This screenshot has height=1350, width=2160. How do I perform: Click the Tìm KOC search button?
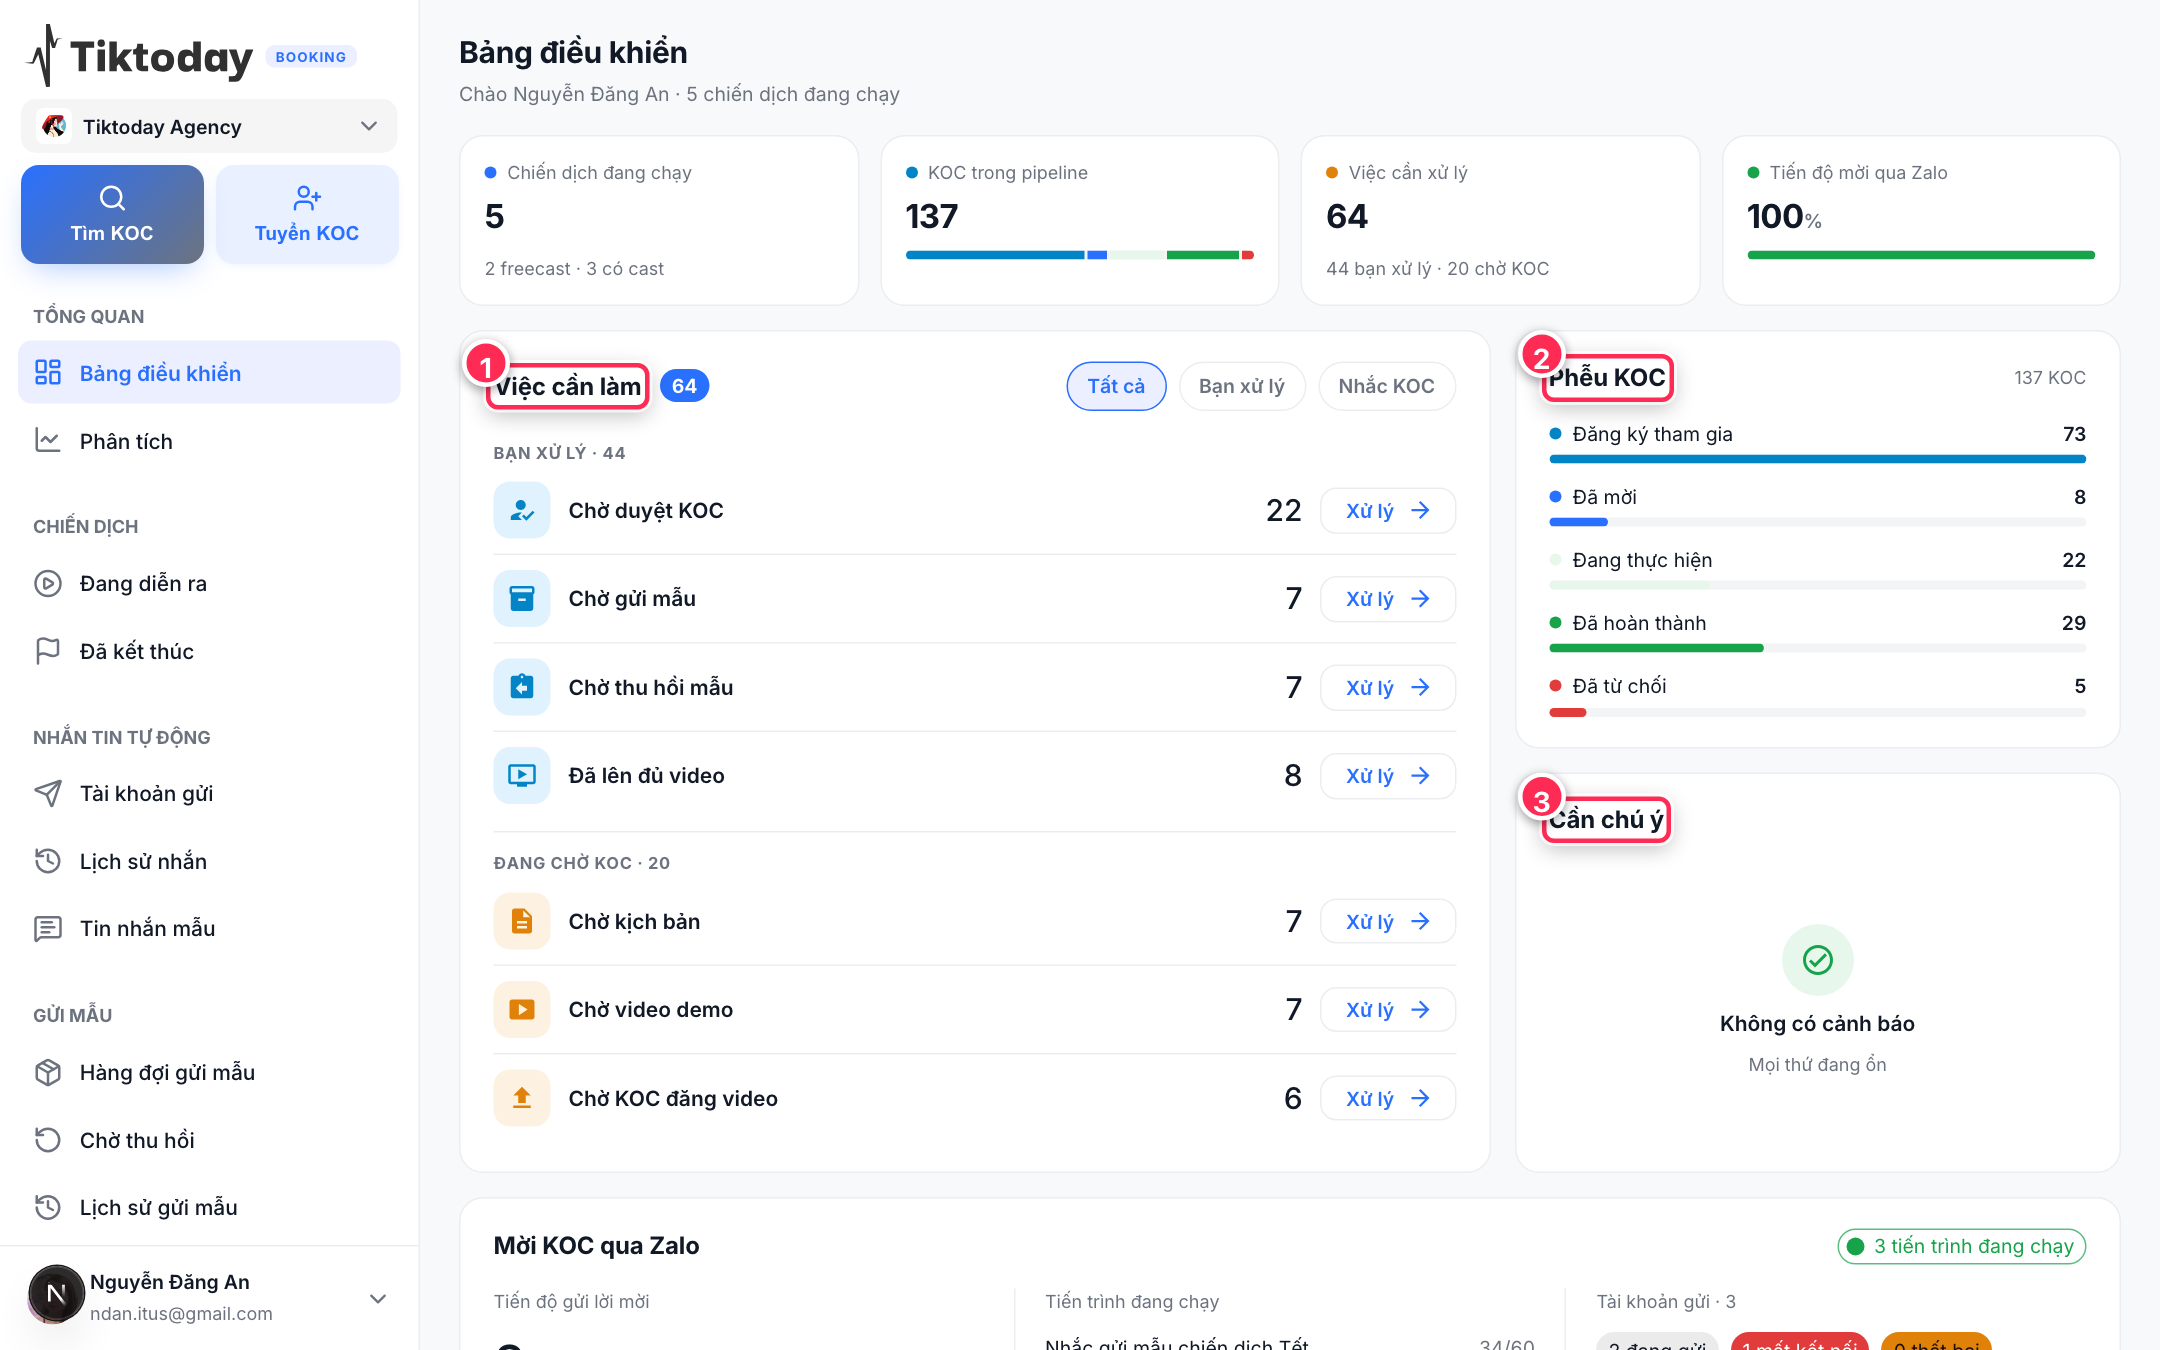[x=112, y=214]
